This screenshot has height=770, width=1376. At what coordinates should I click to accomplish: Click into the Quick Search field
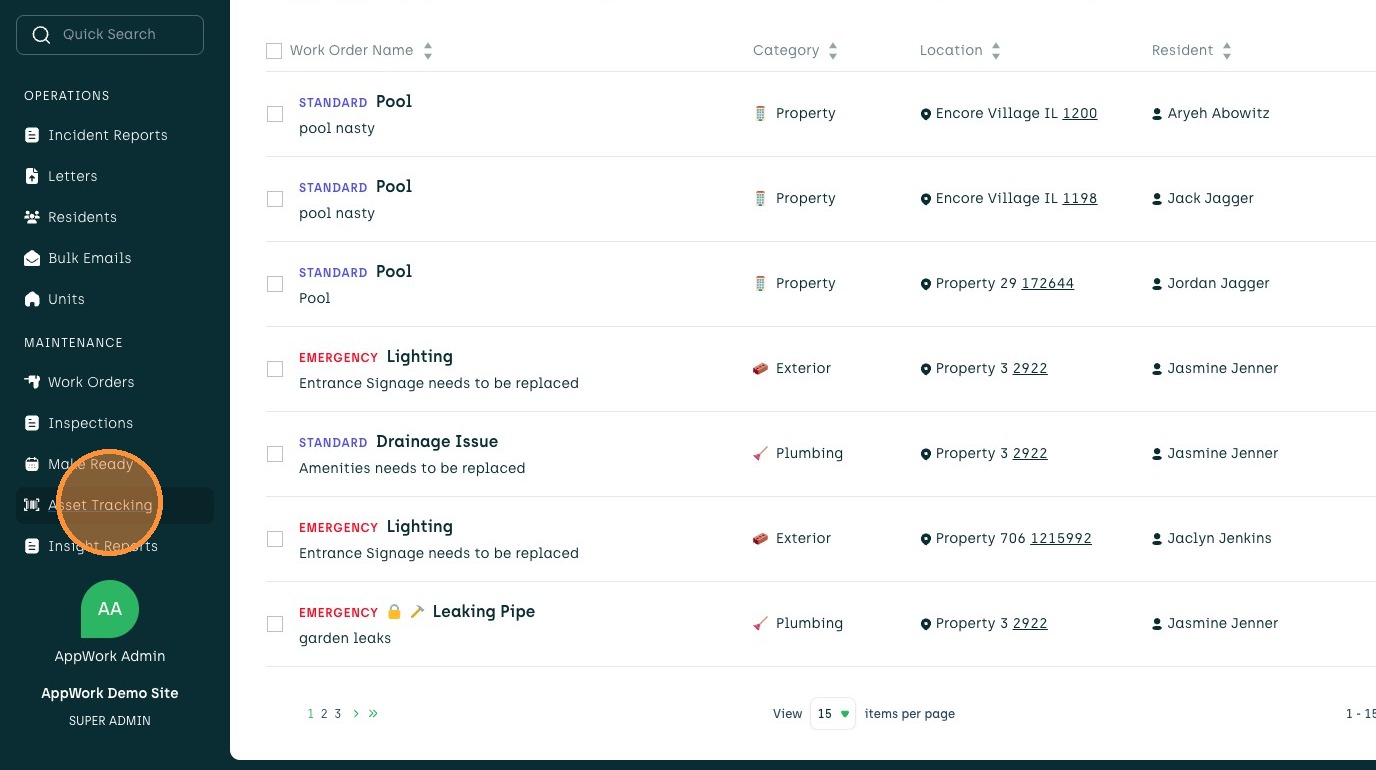110,35
